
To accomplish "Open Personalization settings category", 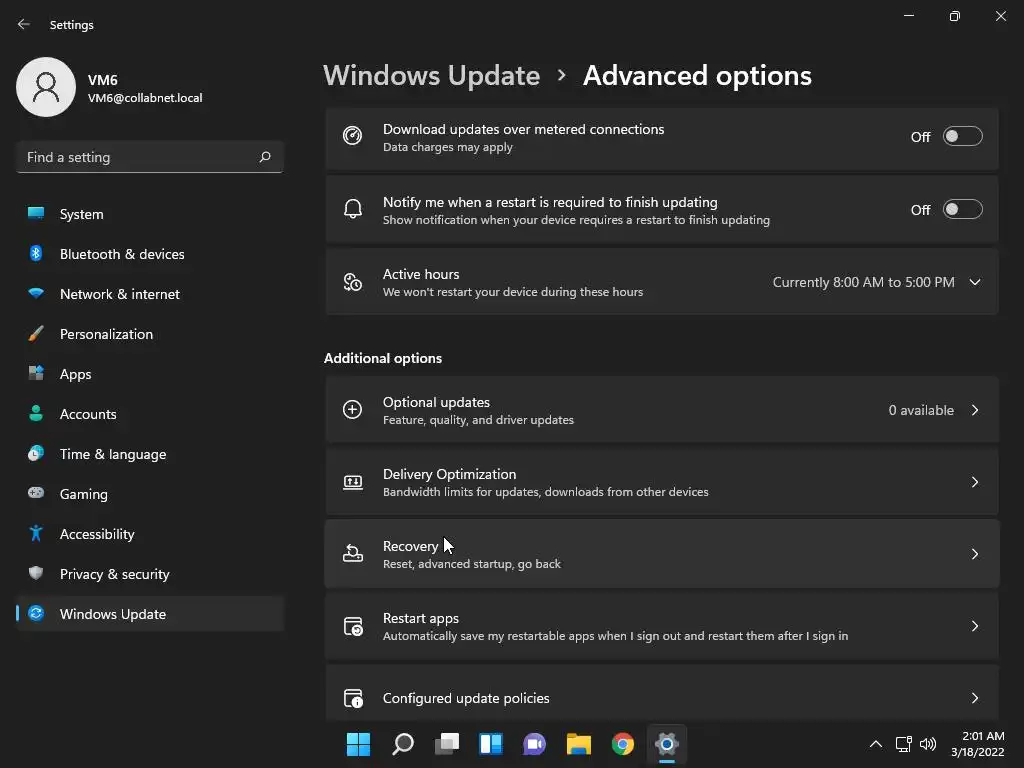I will [x=150, y=334].
